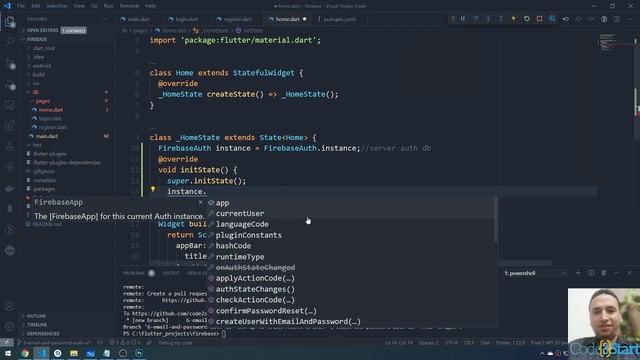Kill terminal with trash icon
This screenshot has height=360, width=640.
point(604,273)
